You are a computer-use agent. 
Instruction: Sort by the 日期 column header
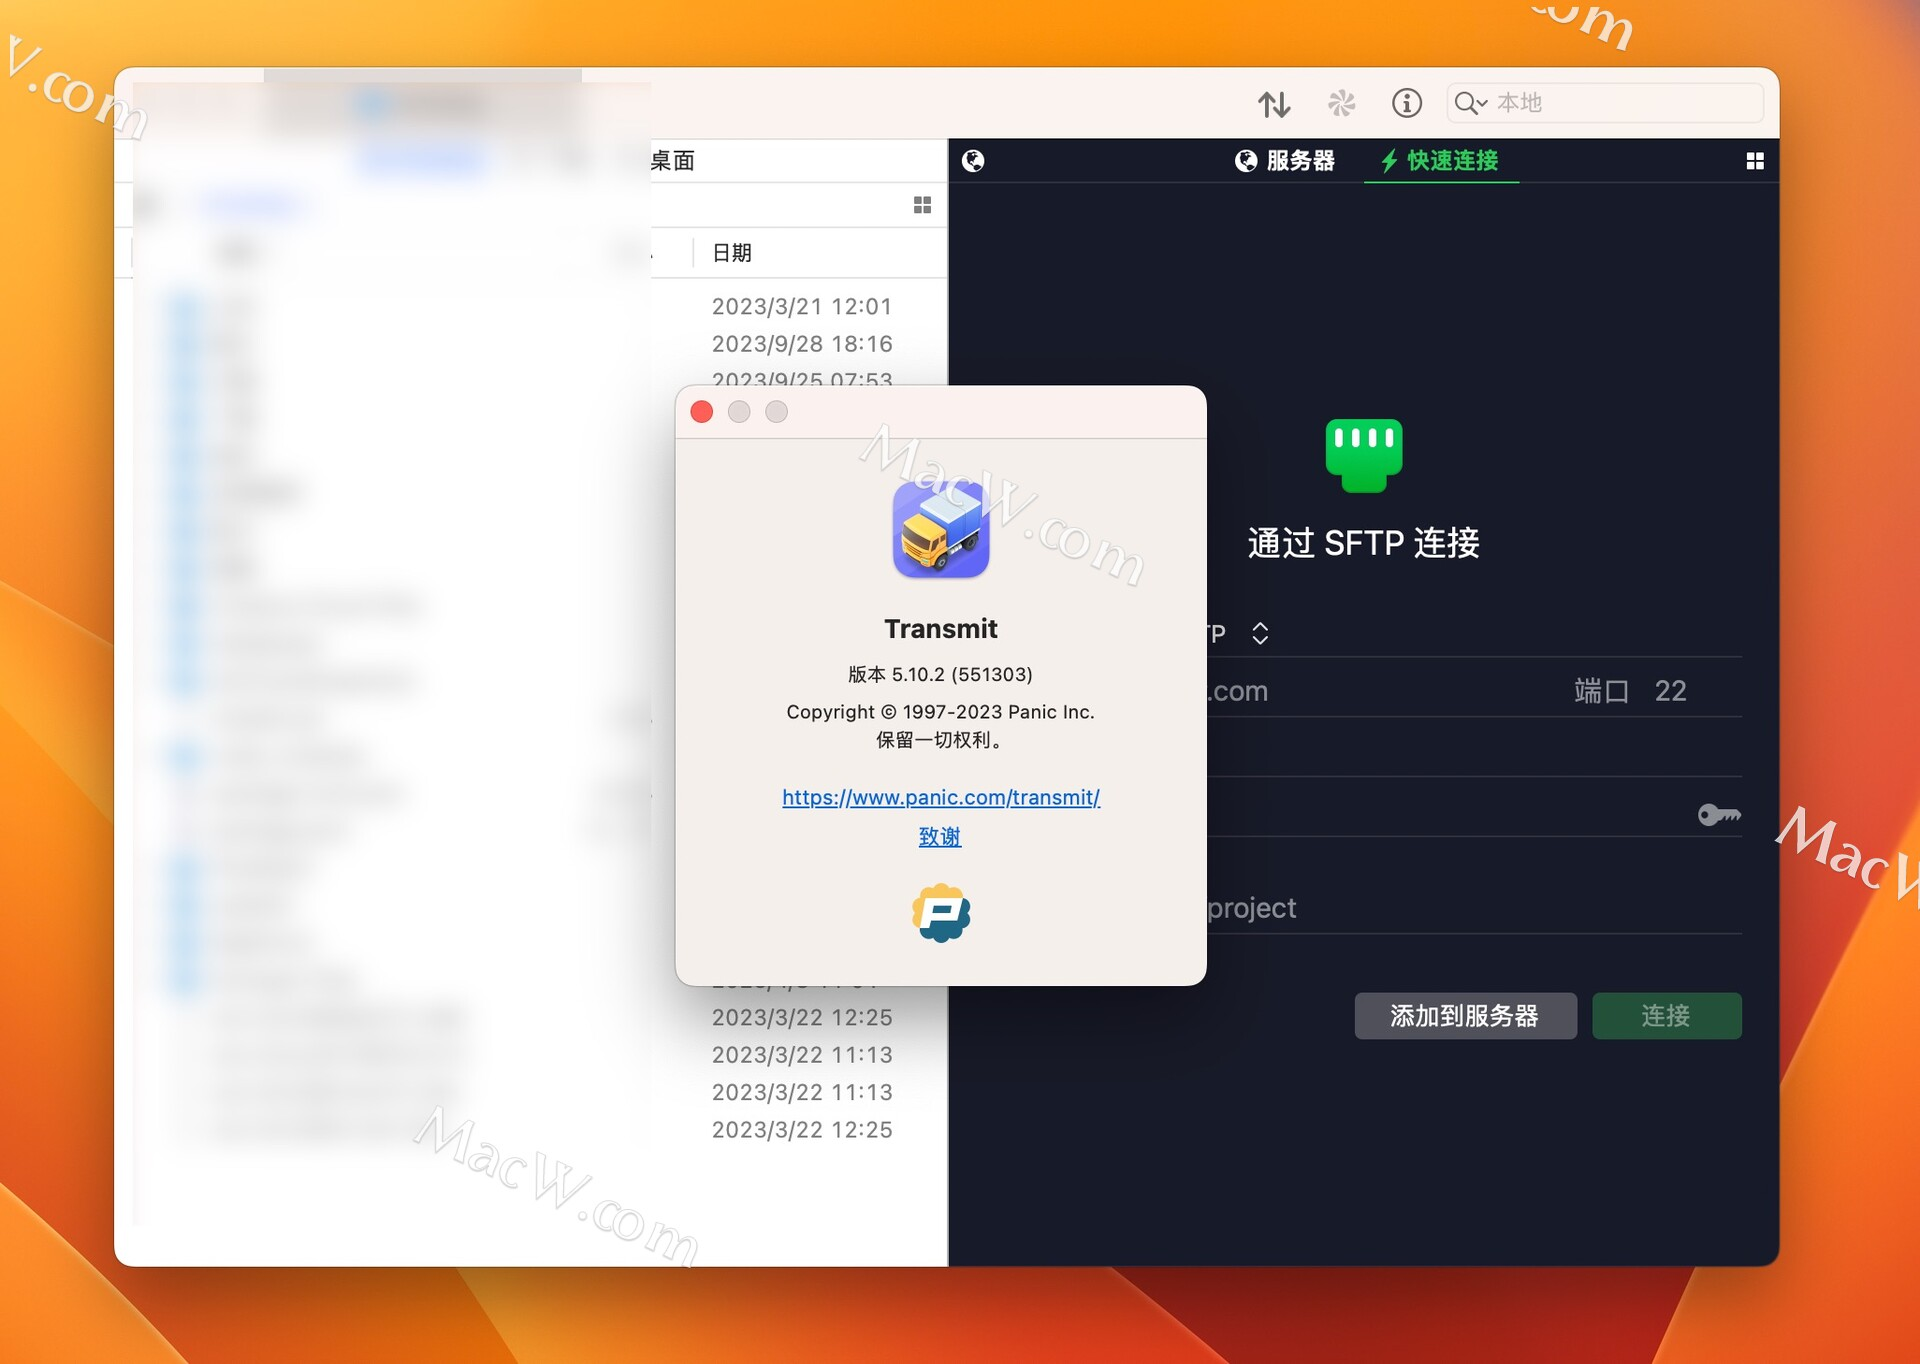pyautogui.click(x=731, y=253)
